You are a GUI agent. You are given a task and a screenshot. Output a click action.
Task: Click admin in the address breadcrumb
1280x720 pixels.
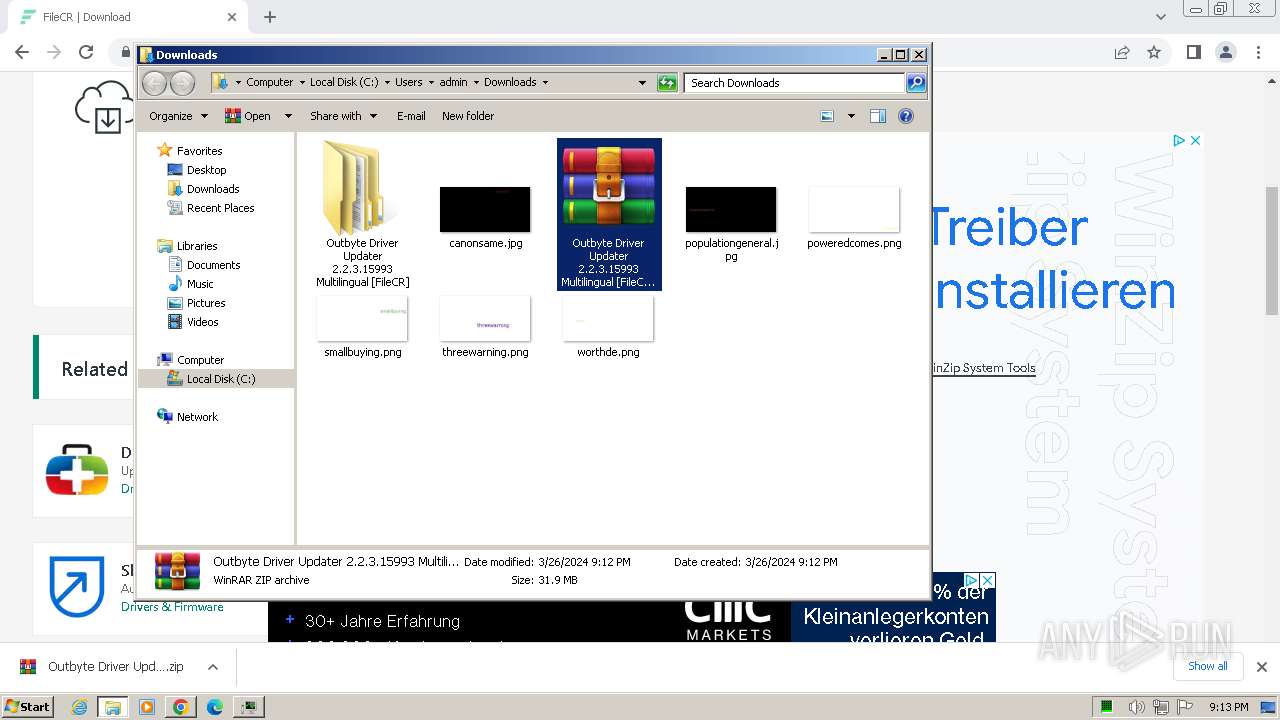(453, 83)
